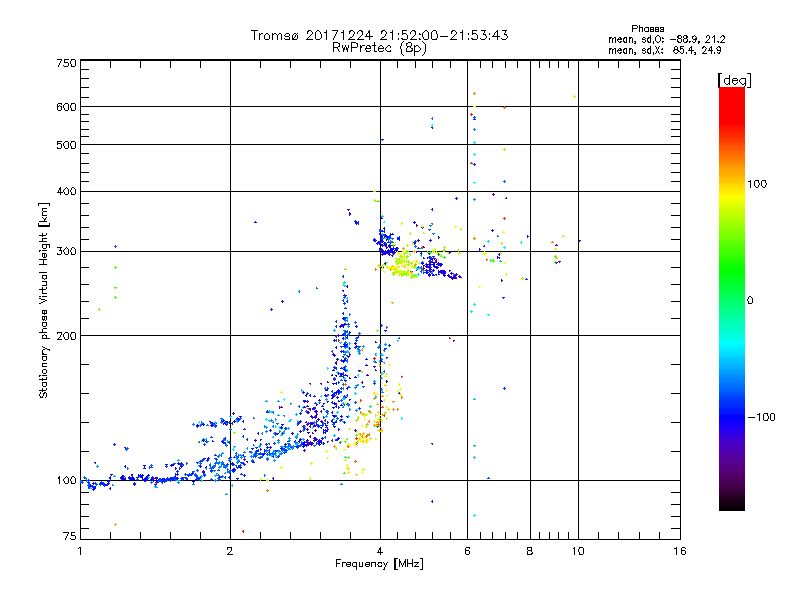Click the x-axis tick label '1'
Screen dimensions: 800x600
point(80,551)
